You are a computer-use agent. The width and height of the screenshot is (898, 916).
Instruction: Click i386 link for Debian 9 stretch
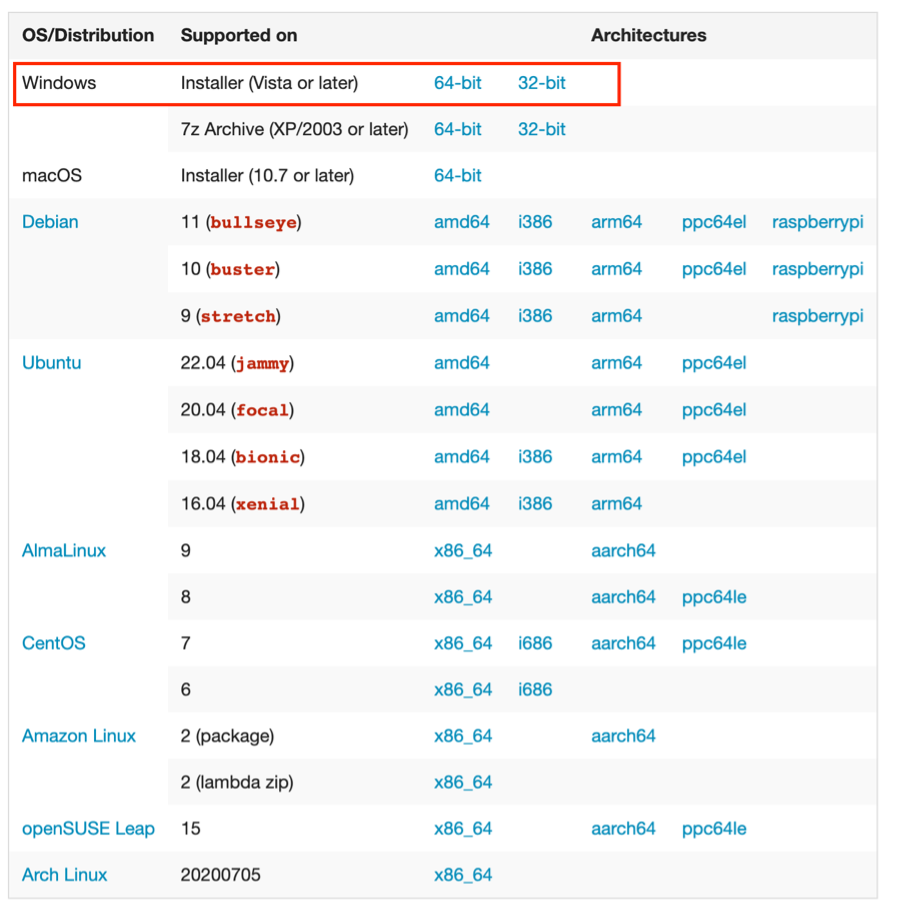535,316
